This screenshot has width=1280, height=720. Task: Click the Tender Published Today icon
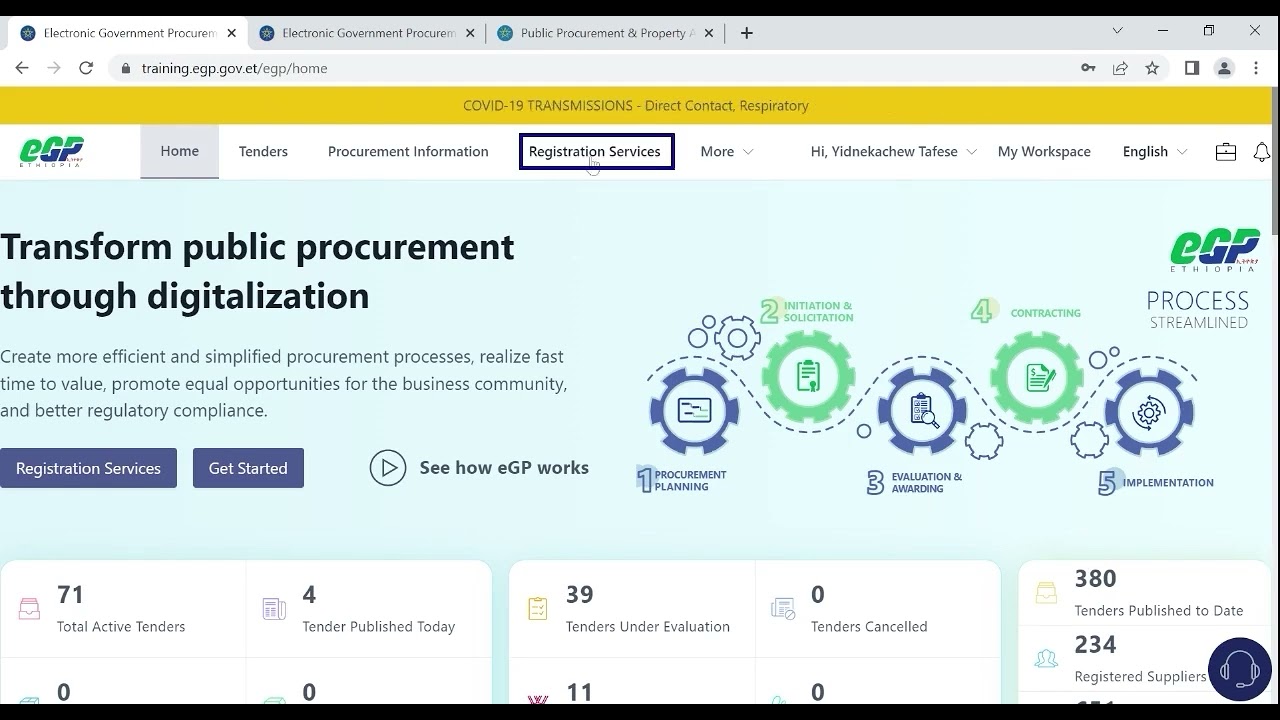point(274,608)
